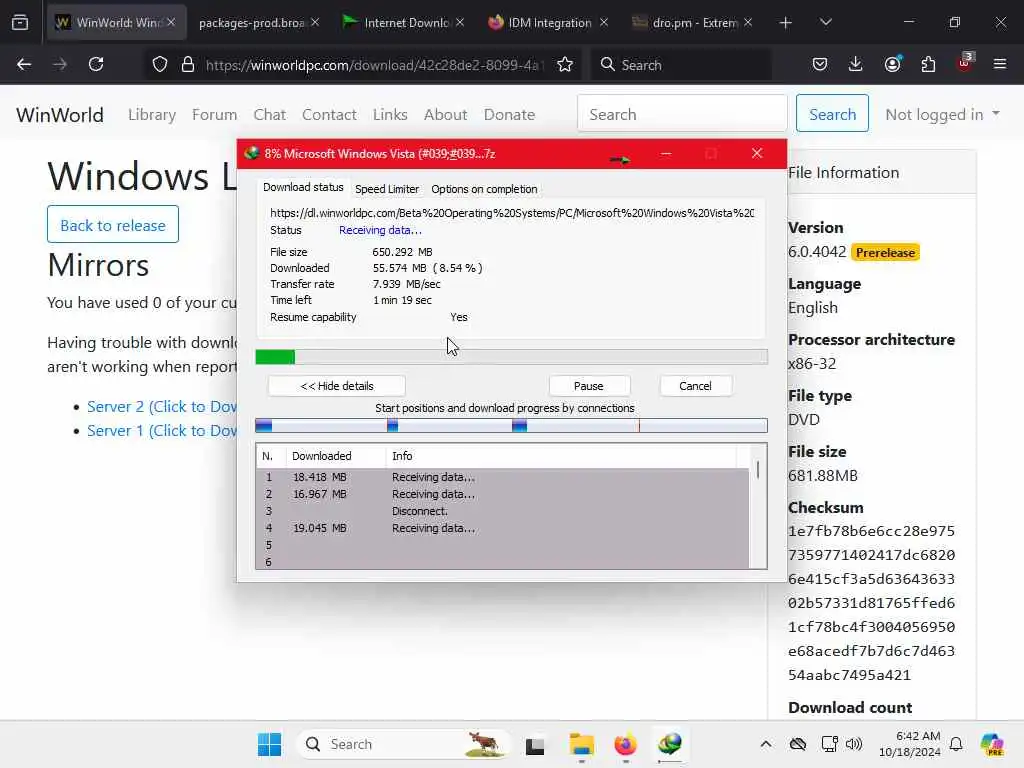Switch to IDM Integration tab

(549, 23)
